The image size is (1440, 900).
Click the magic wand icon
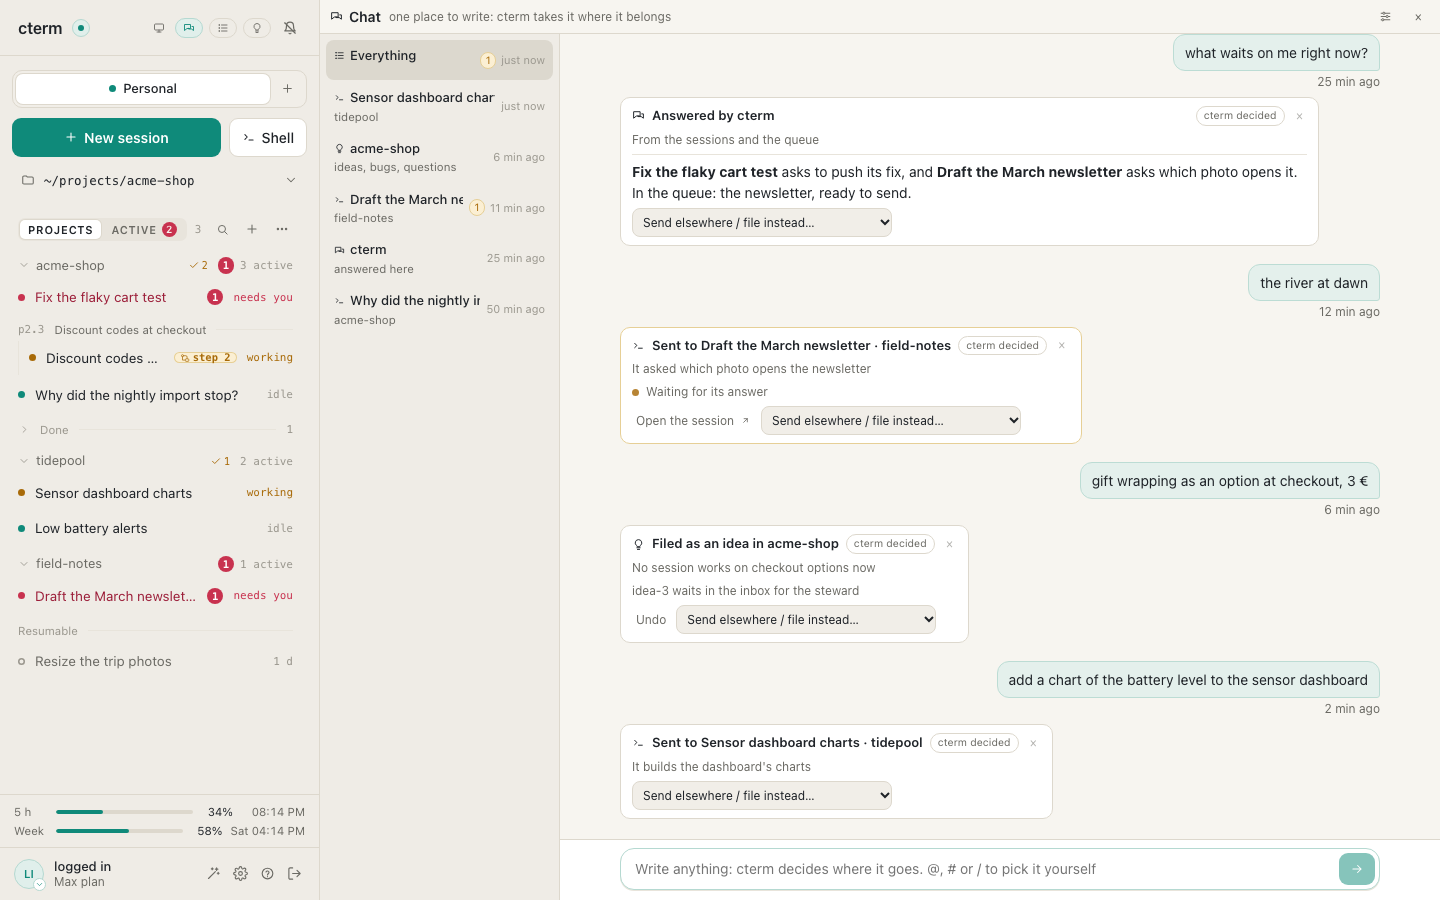(213, 874)
